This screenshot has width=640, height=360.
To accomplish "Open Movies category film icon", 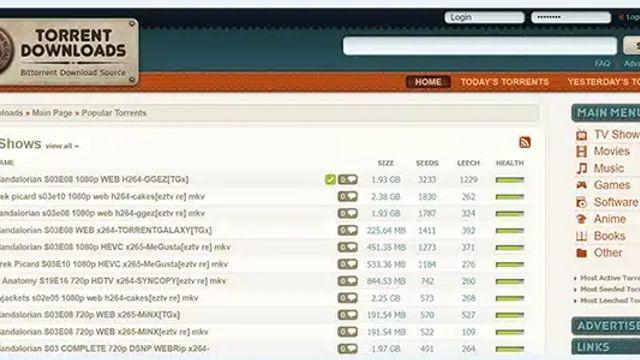I will pos(581,151).
